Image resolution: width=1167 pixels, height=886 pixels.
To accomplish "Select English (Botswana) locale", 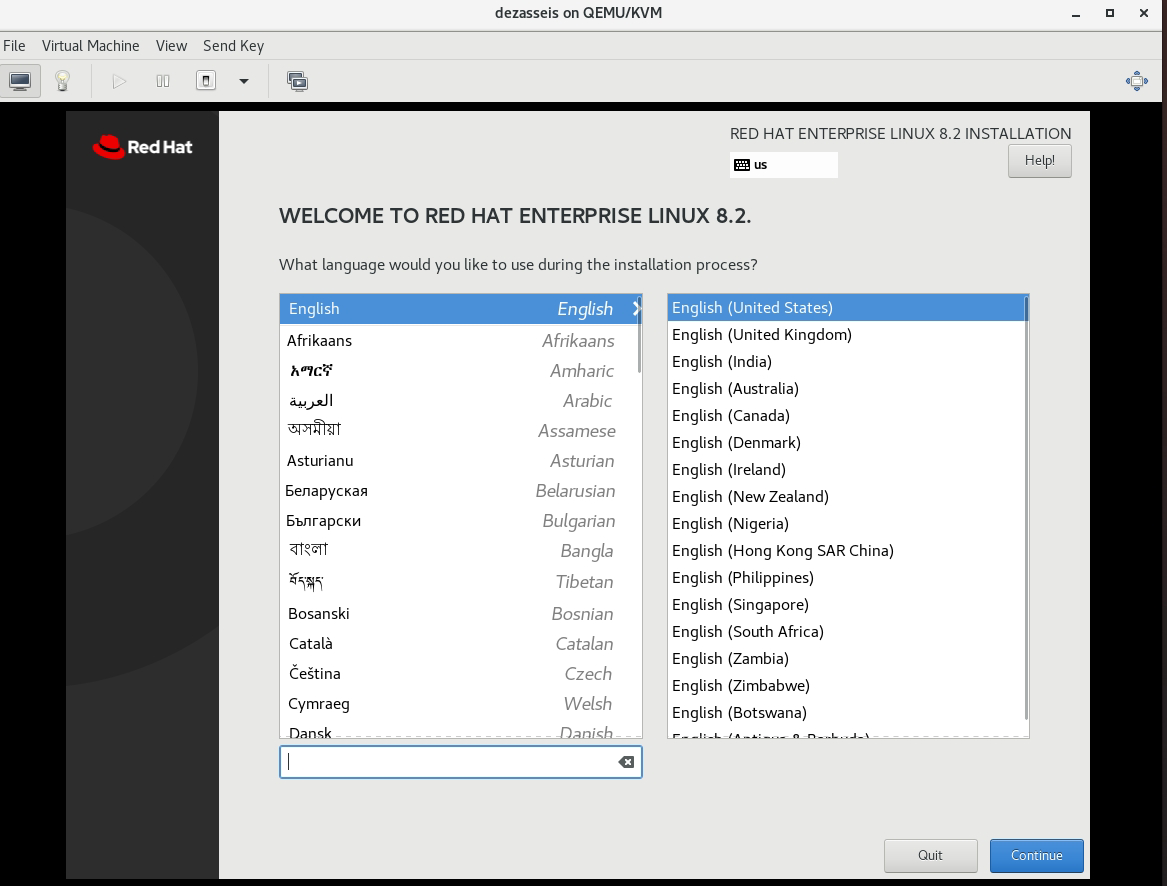I will point(846,713).
